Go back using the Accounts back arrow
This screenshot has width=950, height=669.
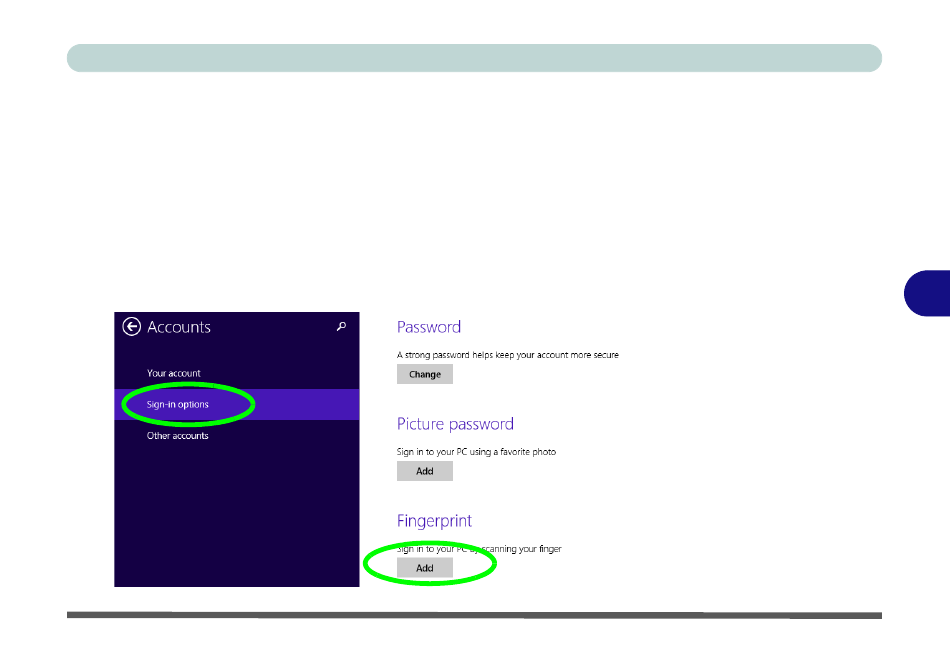[131, 327]
